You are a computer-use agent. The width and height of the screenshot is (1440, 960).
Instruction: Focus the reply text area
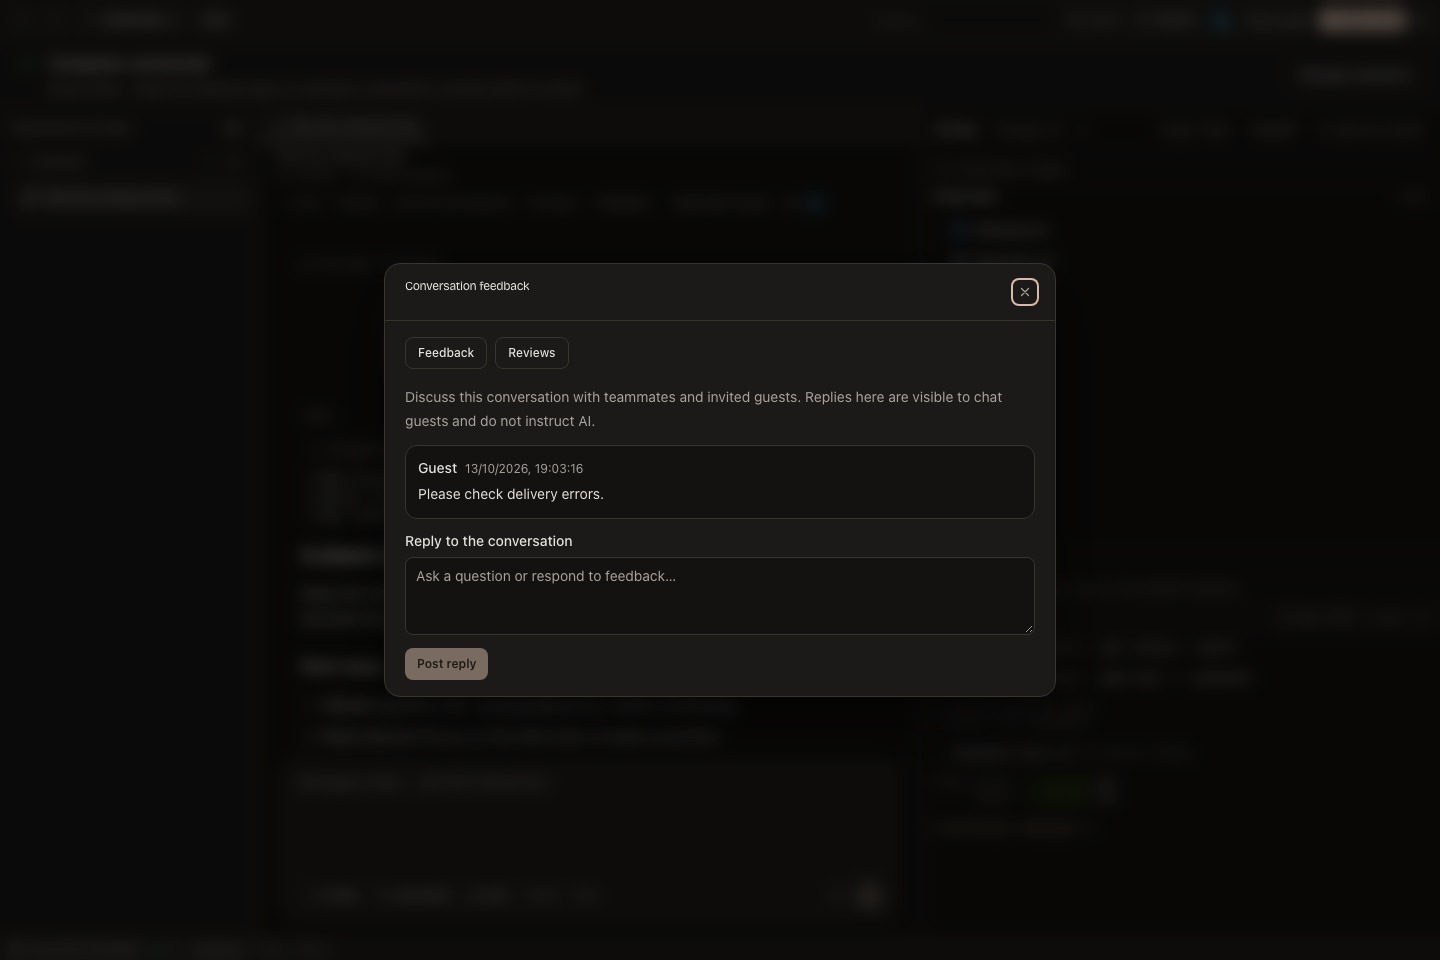click(x=720, y=596)
